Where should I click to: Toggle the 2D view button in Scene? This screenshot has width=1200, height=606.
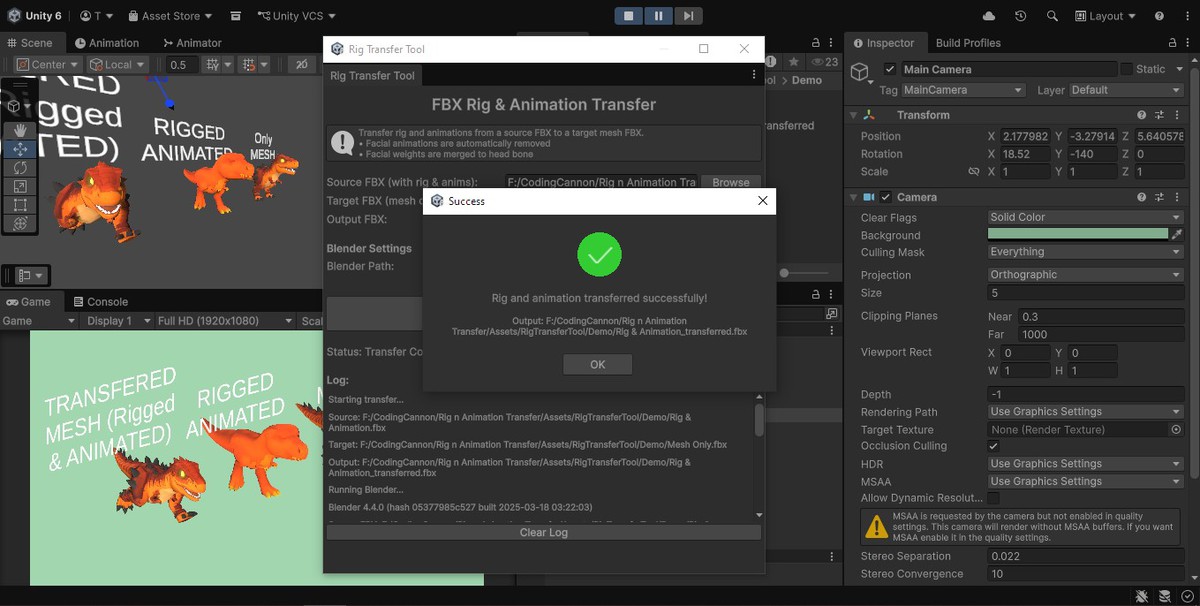(300, 64)
